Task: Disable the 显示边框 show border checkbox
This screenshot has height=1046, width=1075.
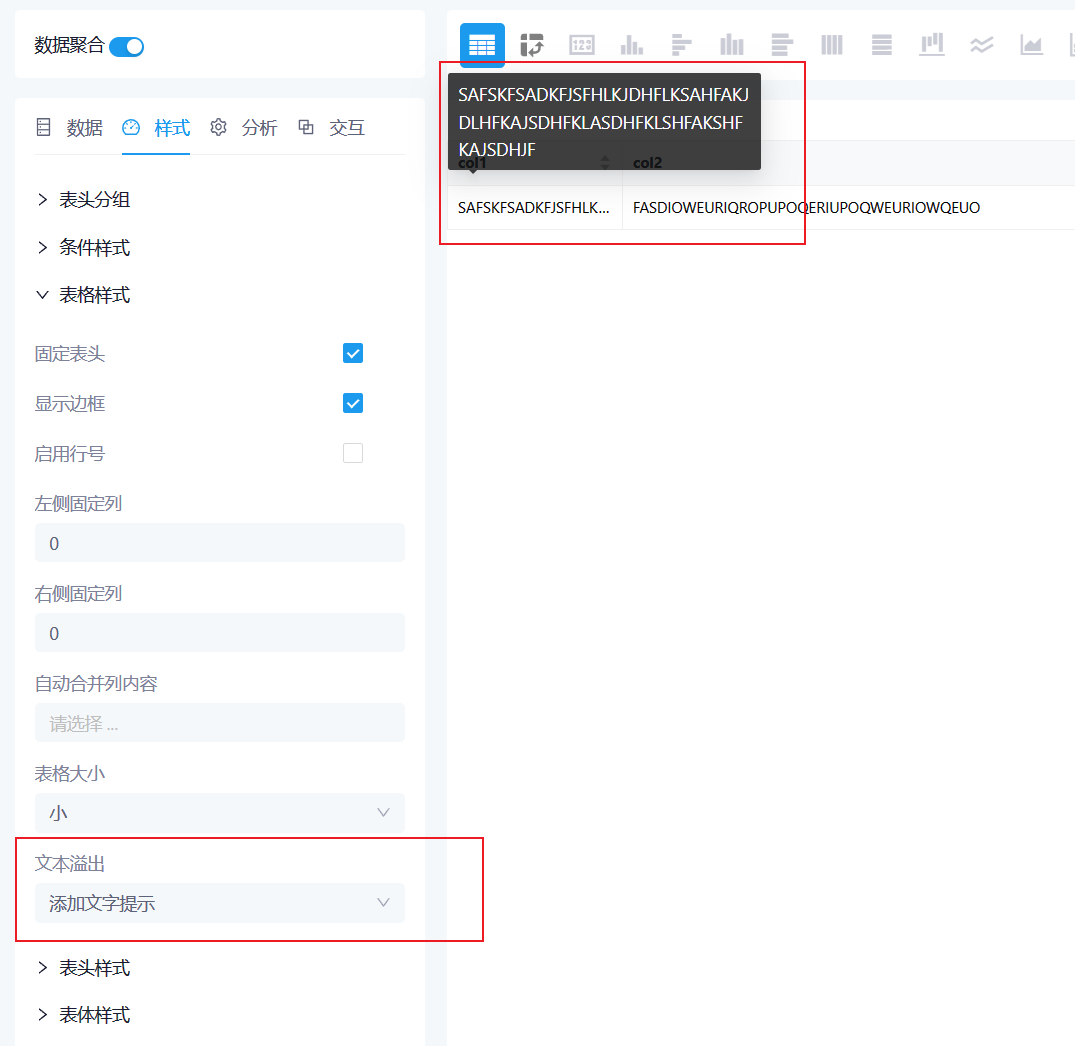Action: tap(352, 403)
